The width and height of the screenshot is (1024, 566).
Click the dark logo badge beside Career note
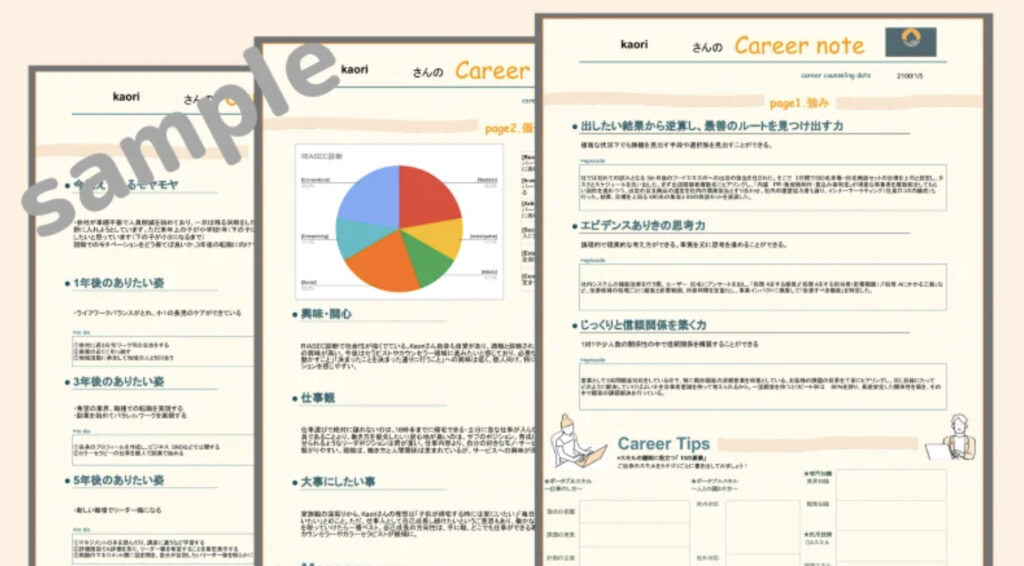(910, 42)
